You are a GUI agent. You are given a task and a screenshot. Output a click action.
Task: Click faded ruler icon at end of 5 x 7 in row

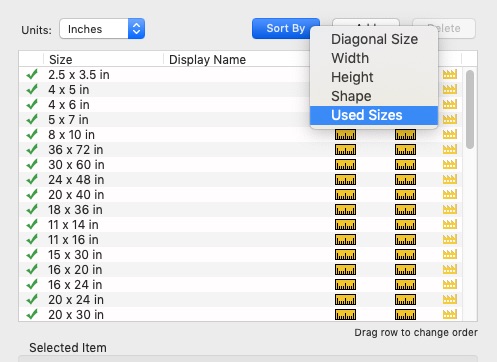[450, 119]
